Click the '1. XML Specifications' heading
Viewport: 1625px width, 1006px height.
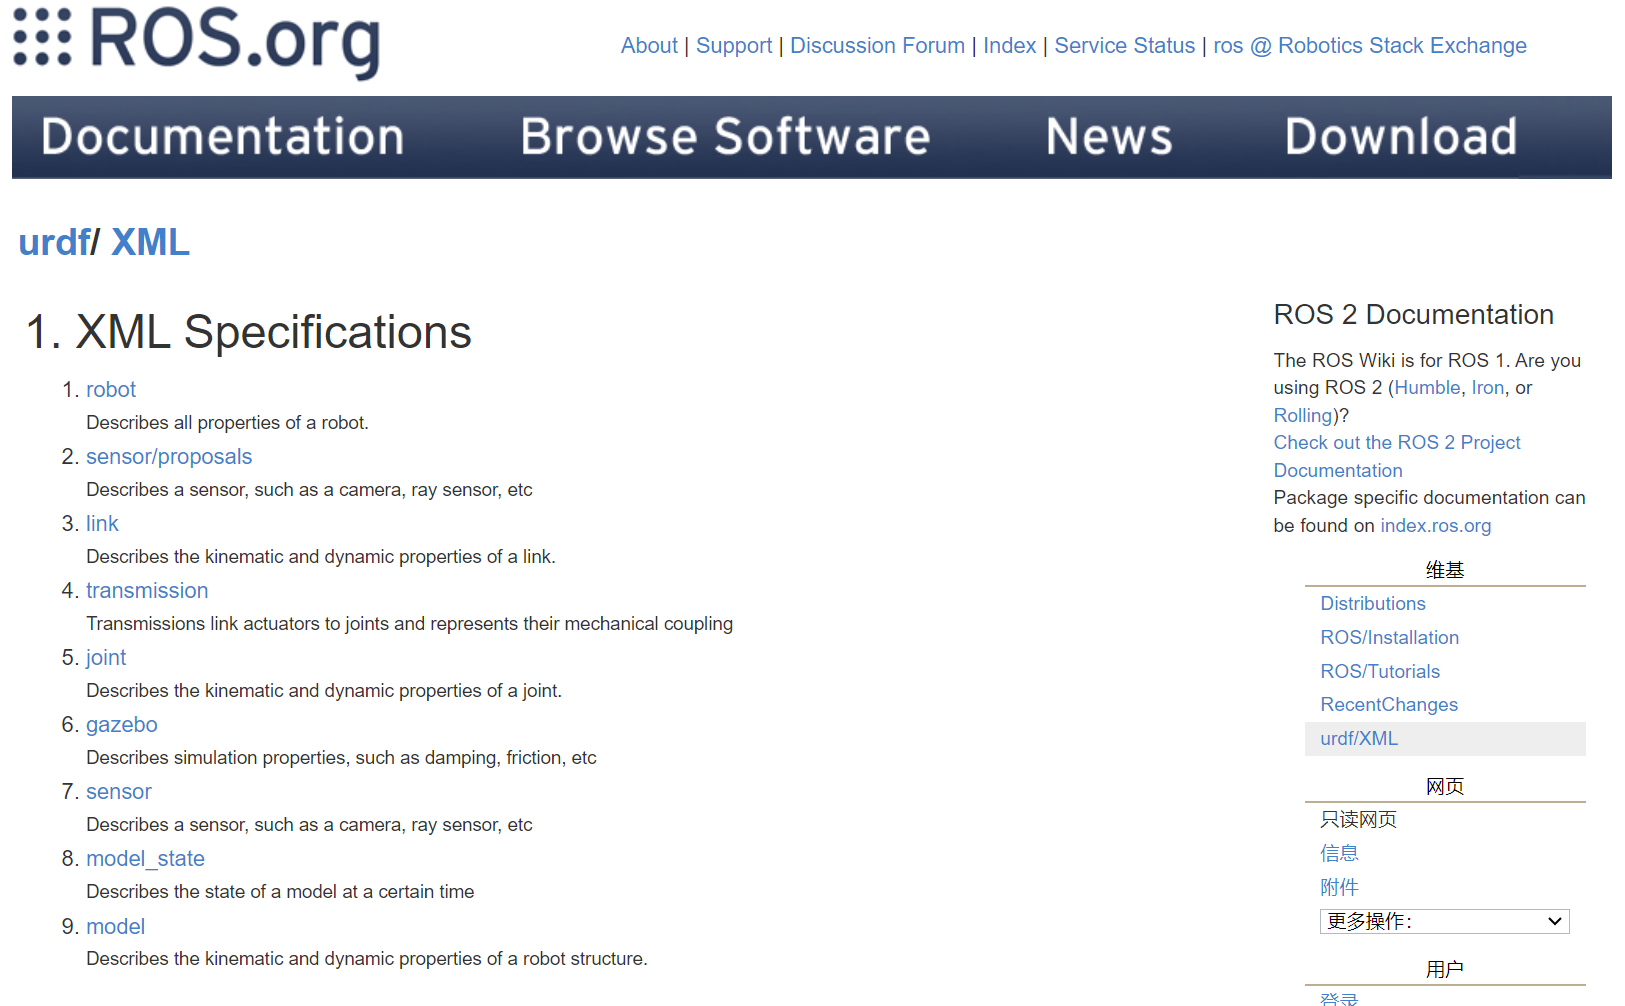tap(249, 332)
